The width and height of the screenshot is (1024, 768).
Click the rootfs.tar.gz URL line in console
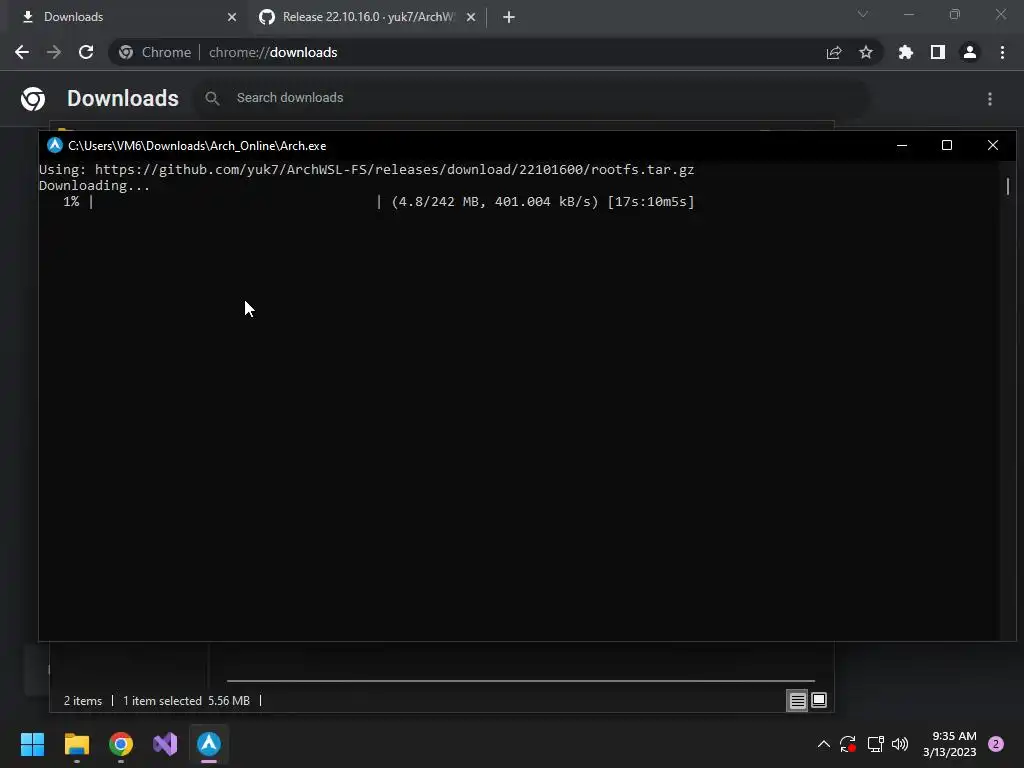[x=366, y=170]
